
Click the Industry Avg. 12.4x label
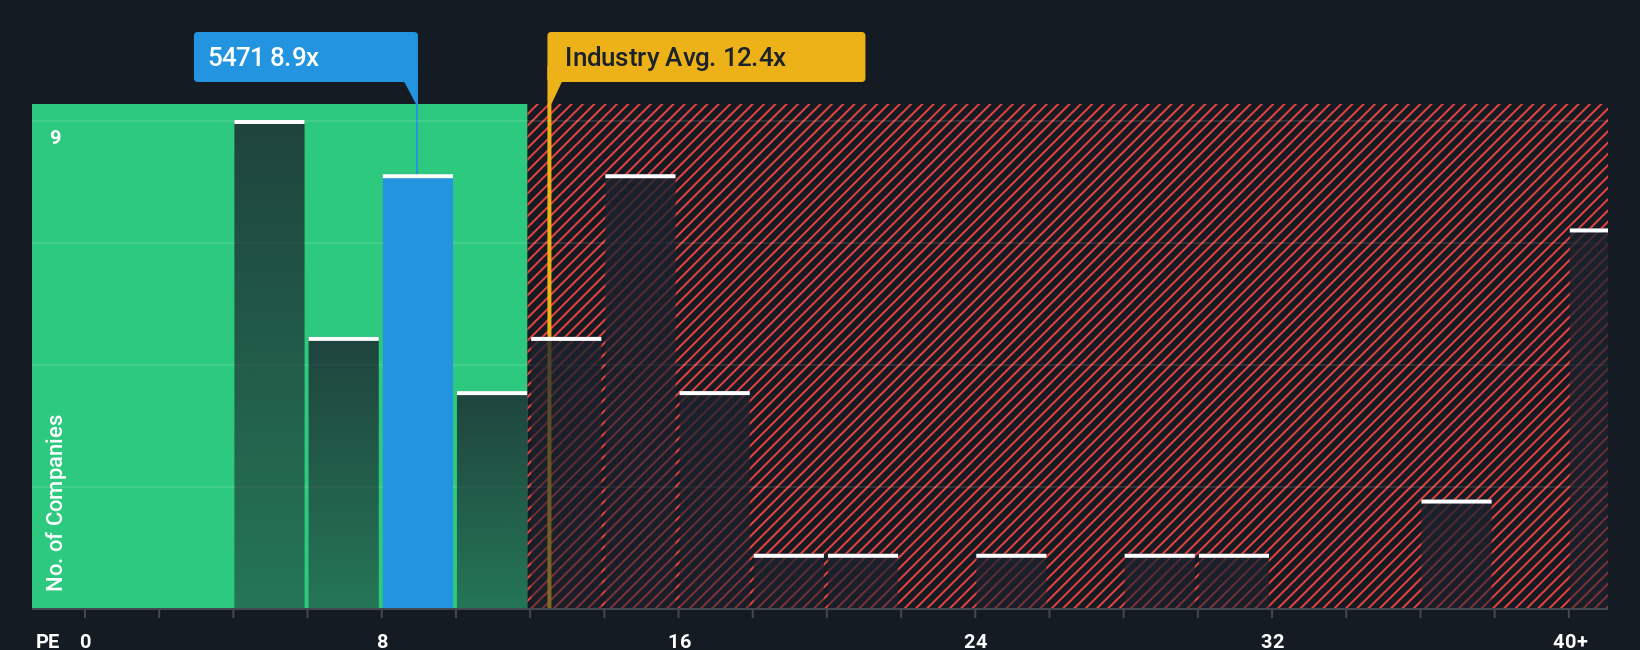(x=706, y=57)
